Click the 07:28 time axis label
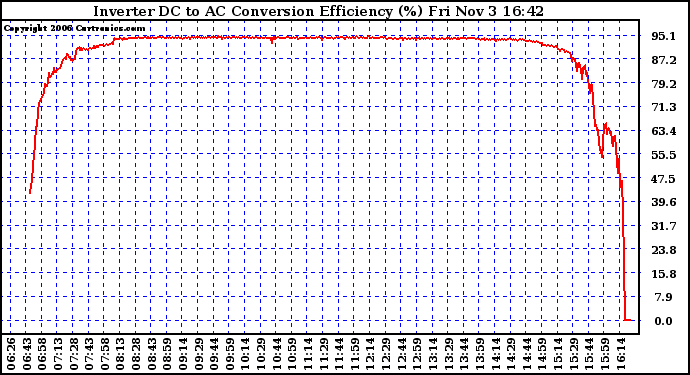The height and width of the screenshot is (375, 690). pos(73,354)
